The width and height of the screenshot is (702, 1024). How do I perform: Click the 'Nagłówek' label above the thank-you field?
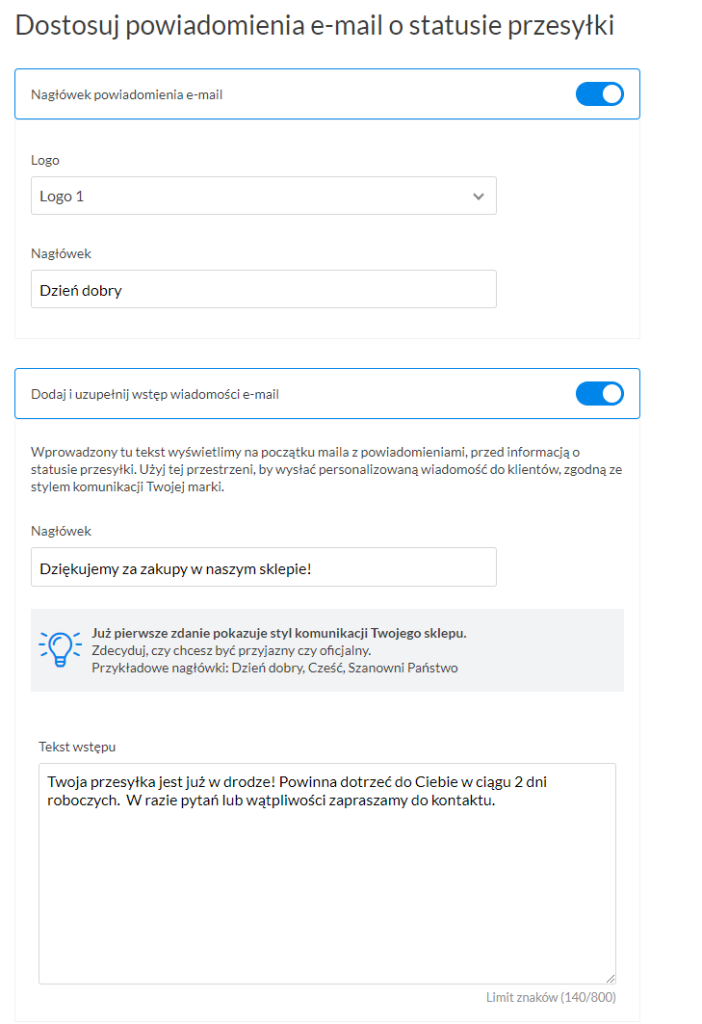click(61, 531)
